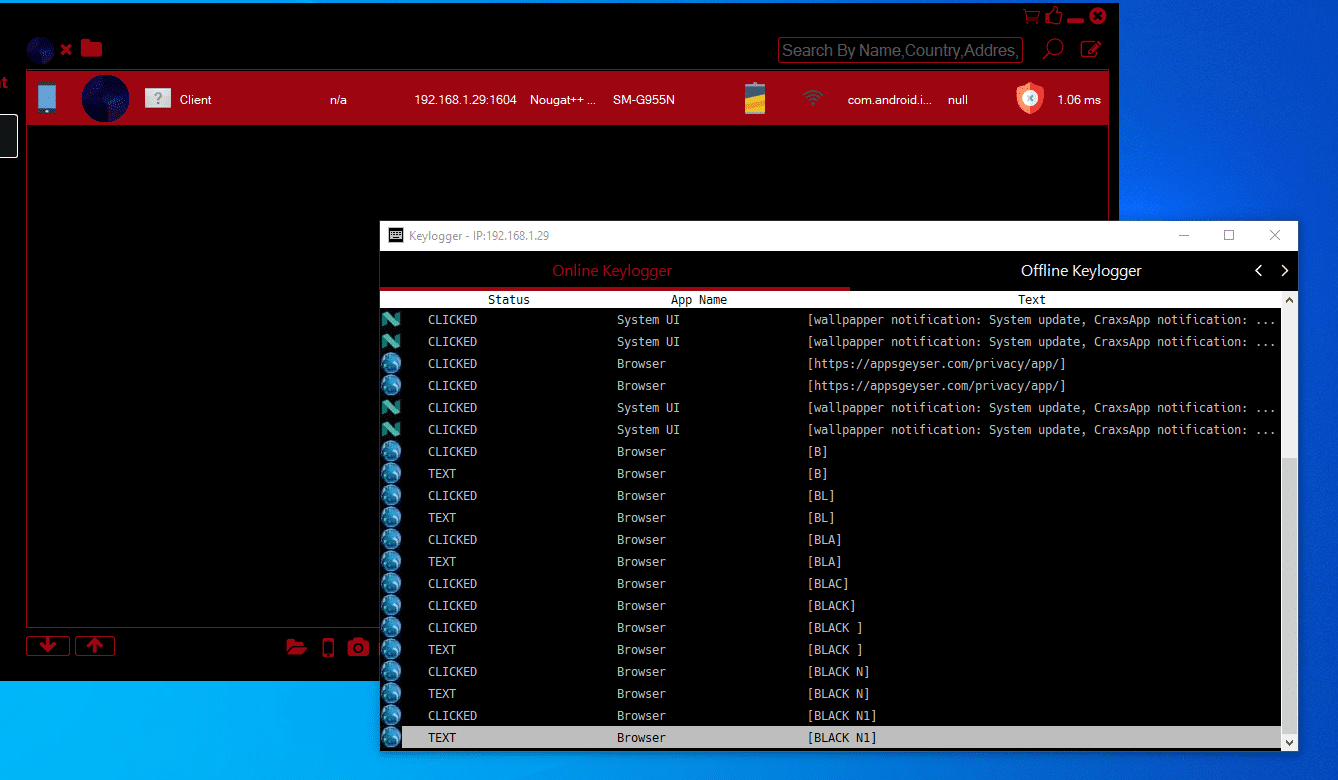The height and width of the screenshot is (780, 1338).
Task: Click the shield icon in the client row
Action: click(x=1029, y=99)
